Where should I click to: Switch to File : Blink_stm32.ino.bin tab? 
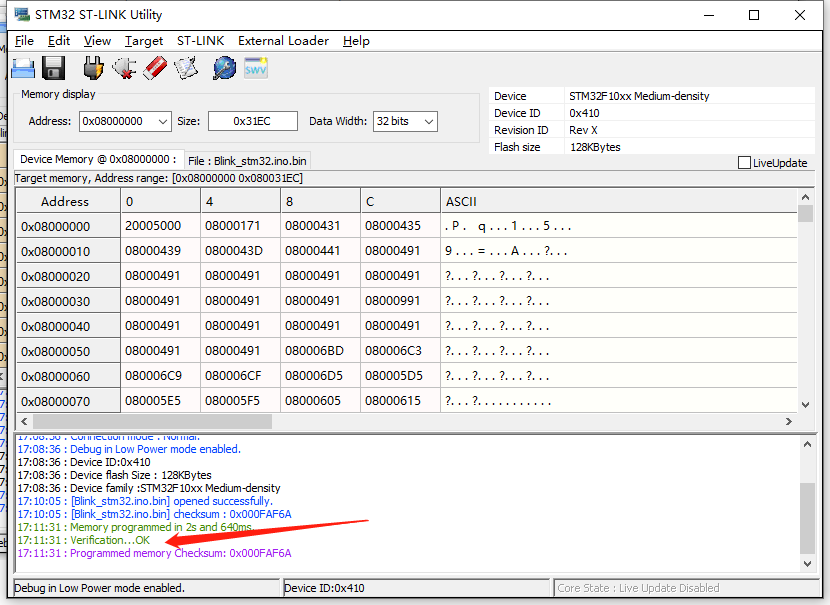coord(247,161)
